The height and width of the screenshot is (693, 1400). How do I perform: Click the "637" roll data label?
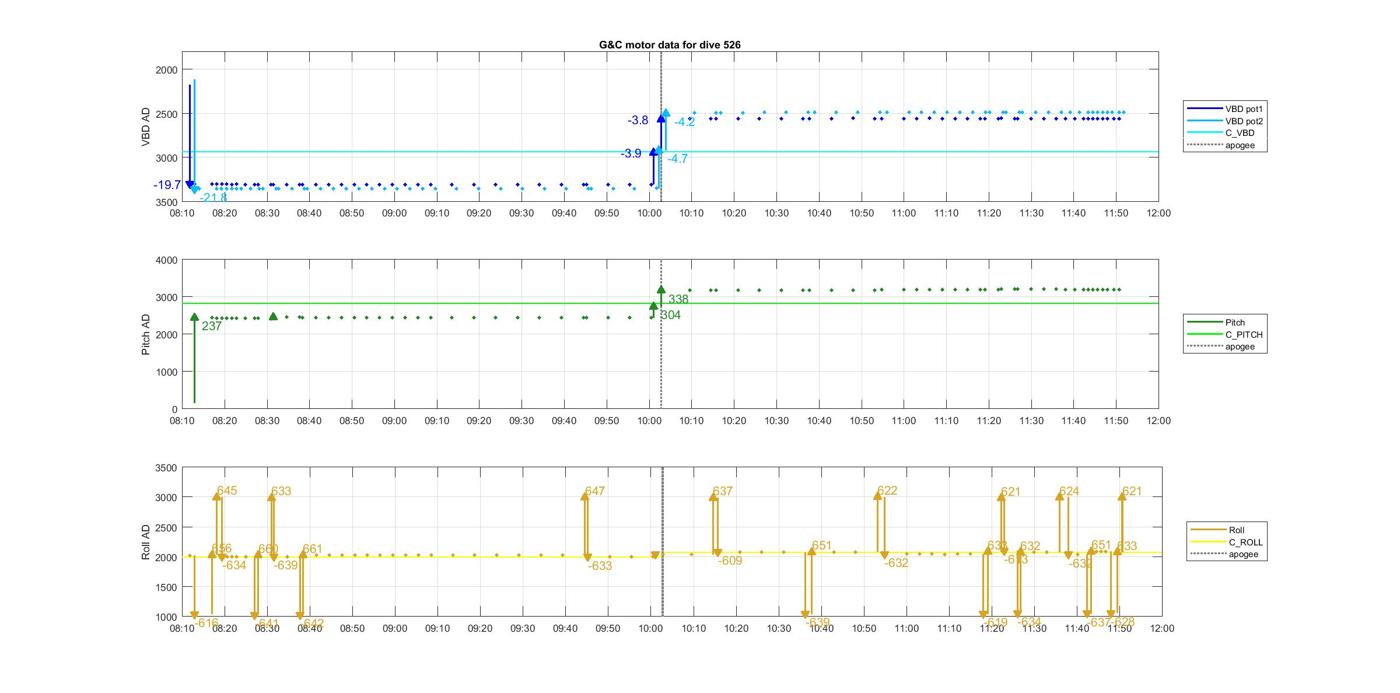pos(723,491)
